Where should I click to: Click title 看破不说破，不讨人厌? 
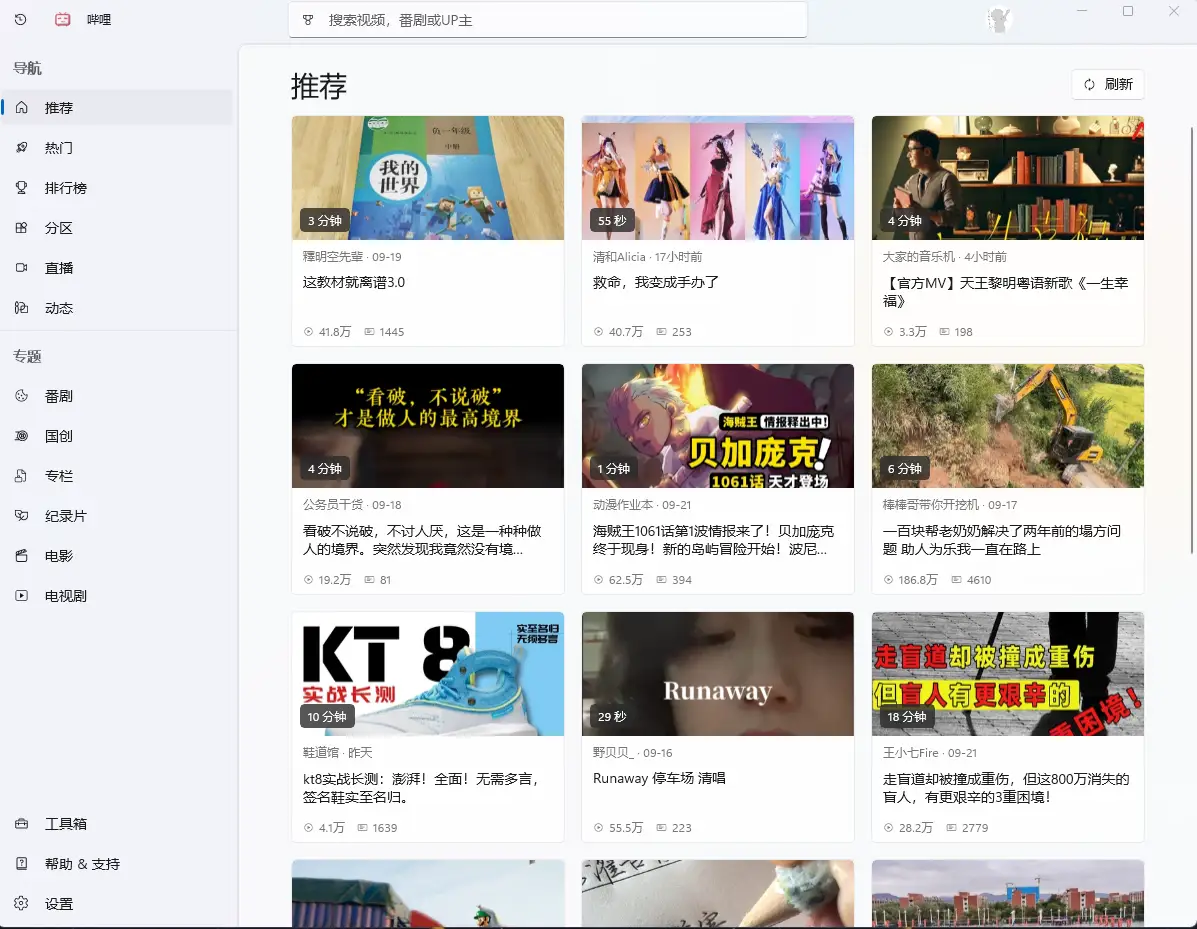click(x=422, y=540)
